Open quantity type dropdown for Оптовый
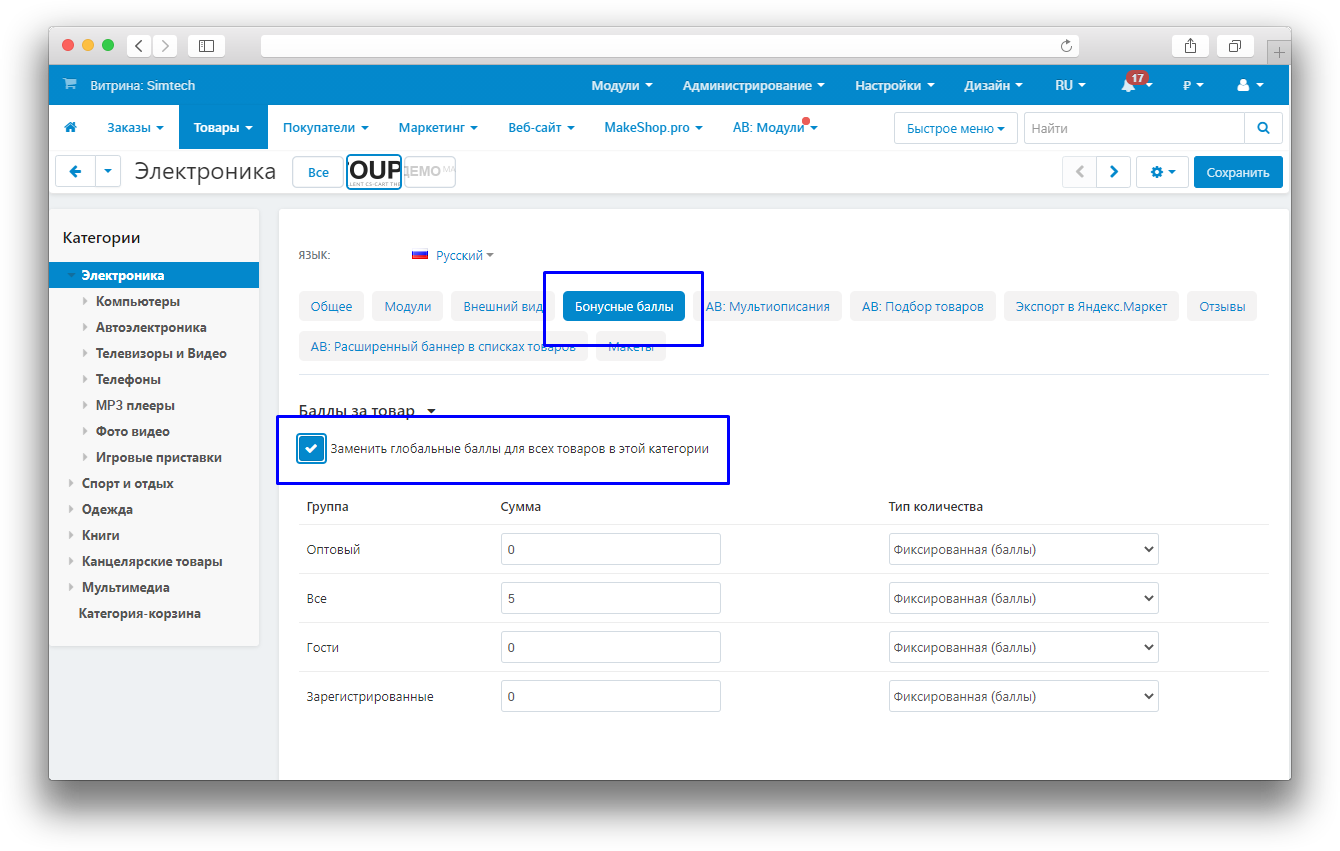Screen dimensions: 1340x851 (x=1023, y=549)
